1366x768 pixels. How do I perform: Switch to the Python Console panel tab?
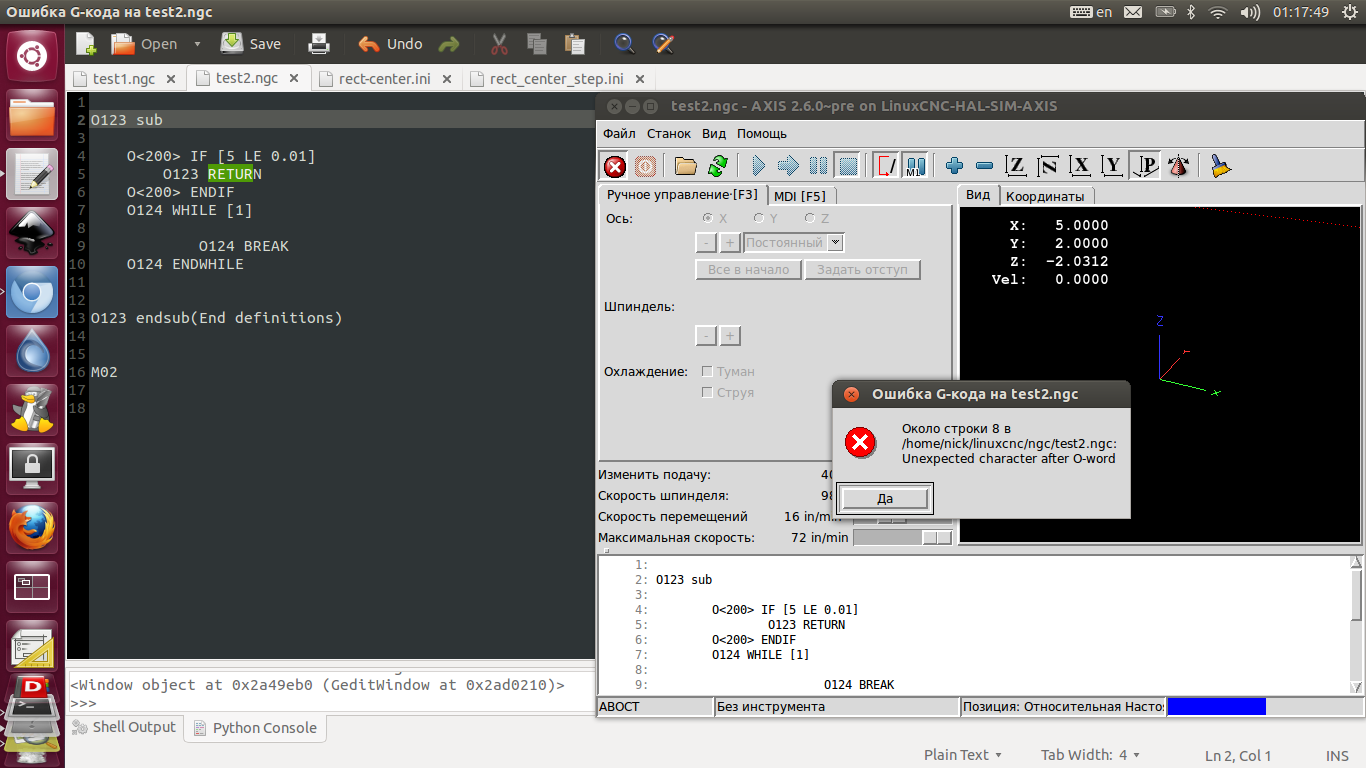256,728
